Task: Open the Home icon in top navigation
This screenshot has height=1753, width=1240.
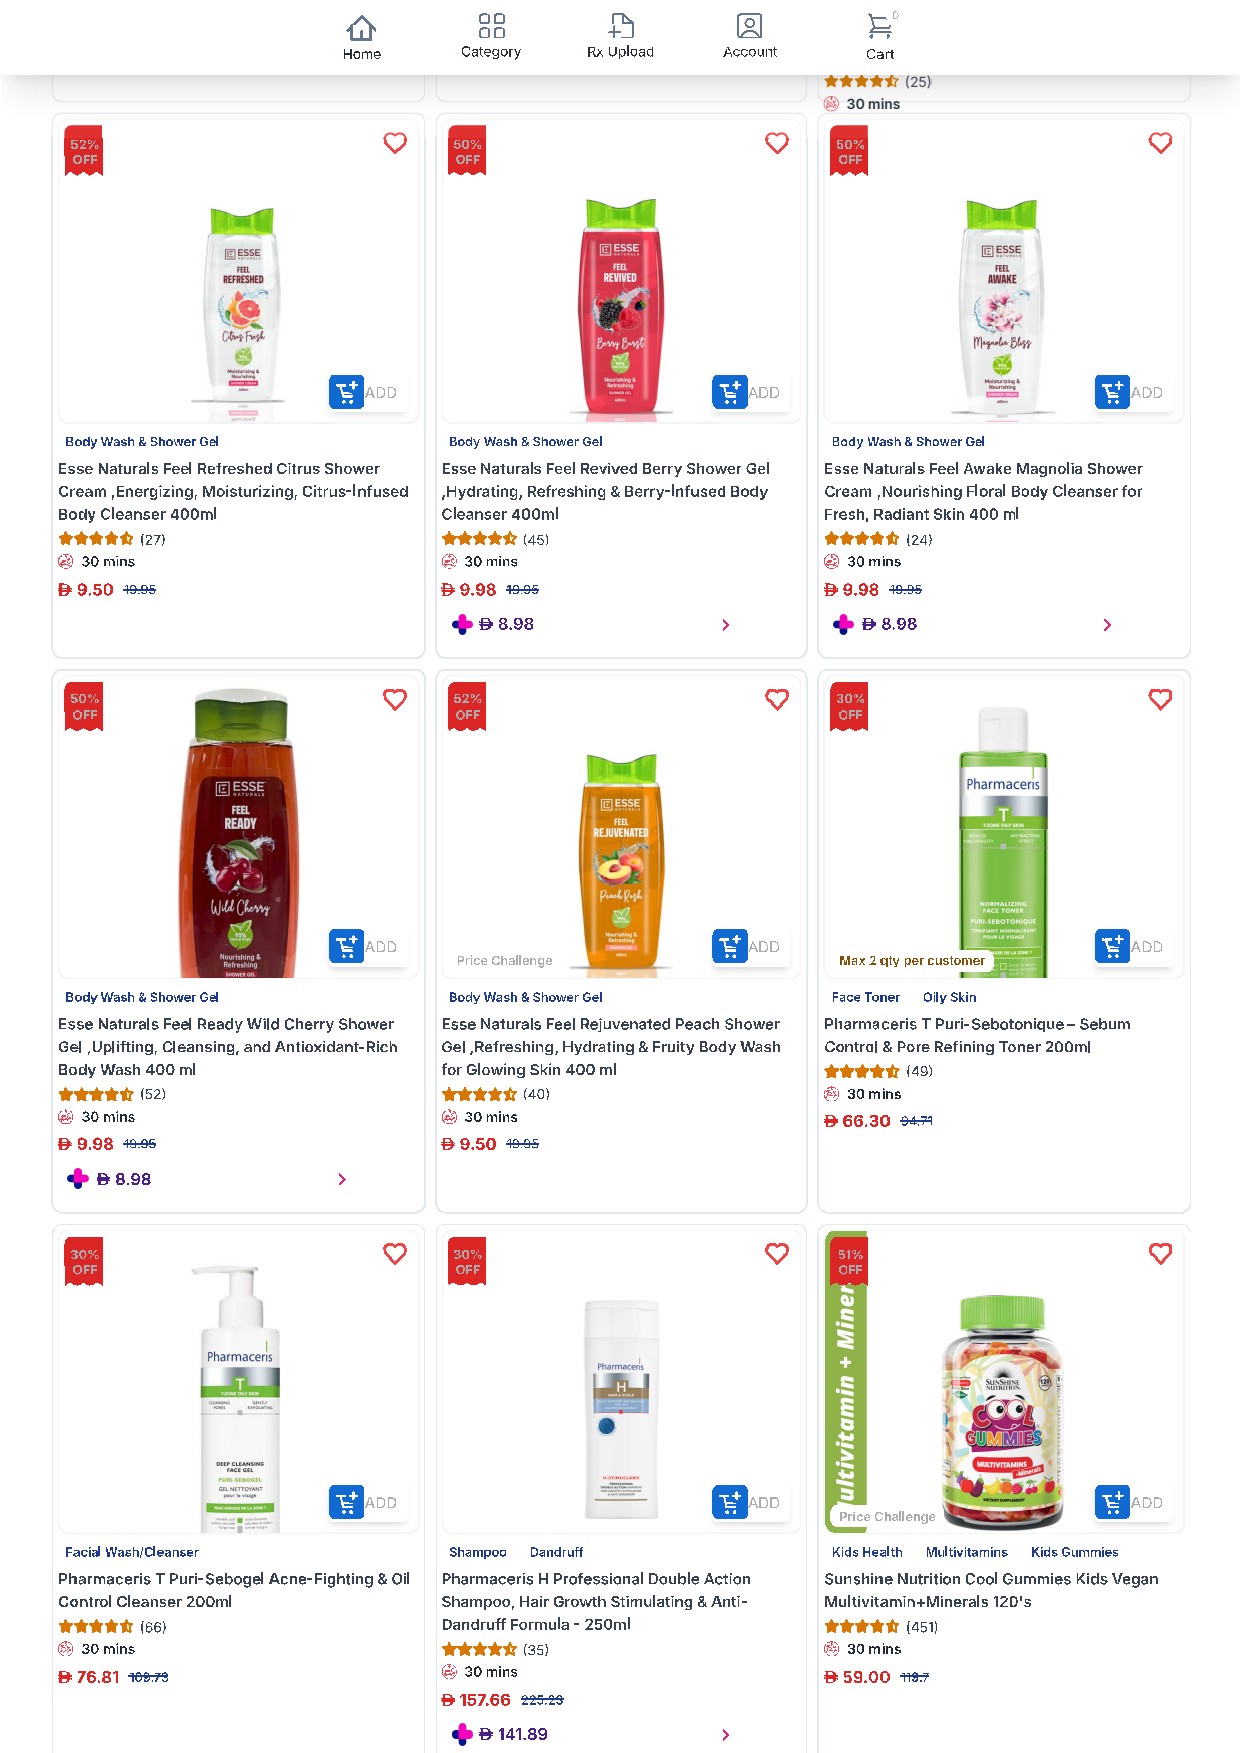Action: pyautogui.click(x=361, y=28)
